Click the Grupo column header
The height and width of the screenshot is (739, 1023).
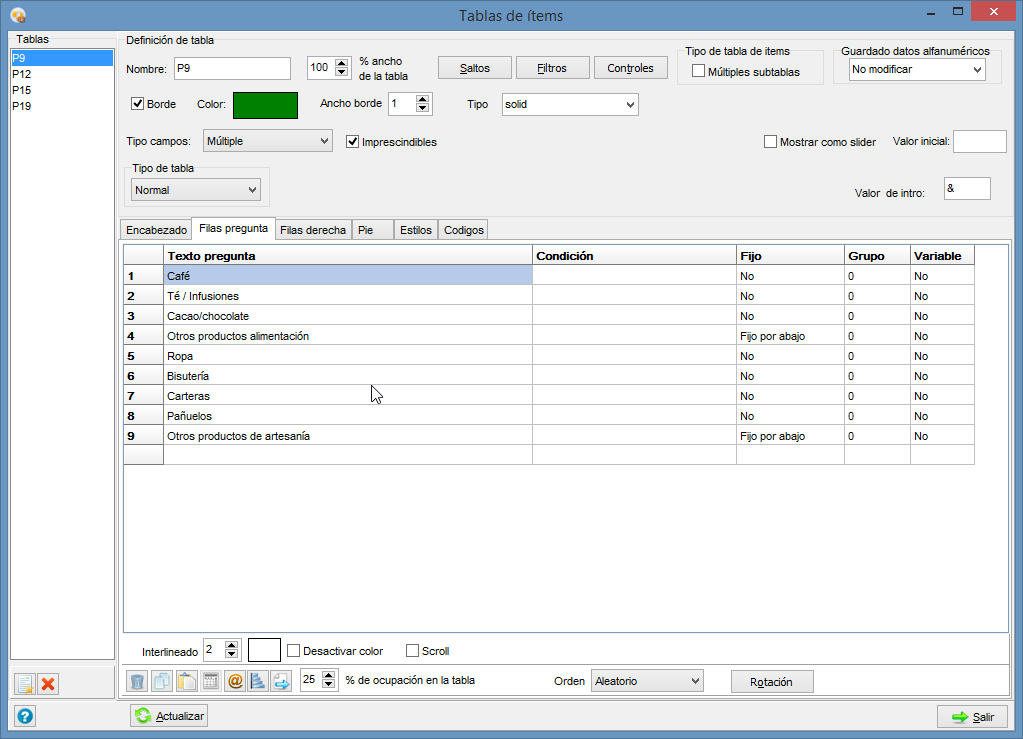click(x=877, y=256)
